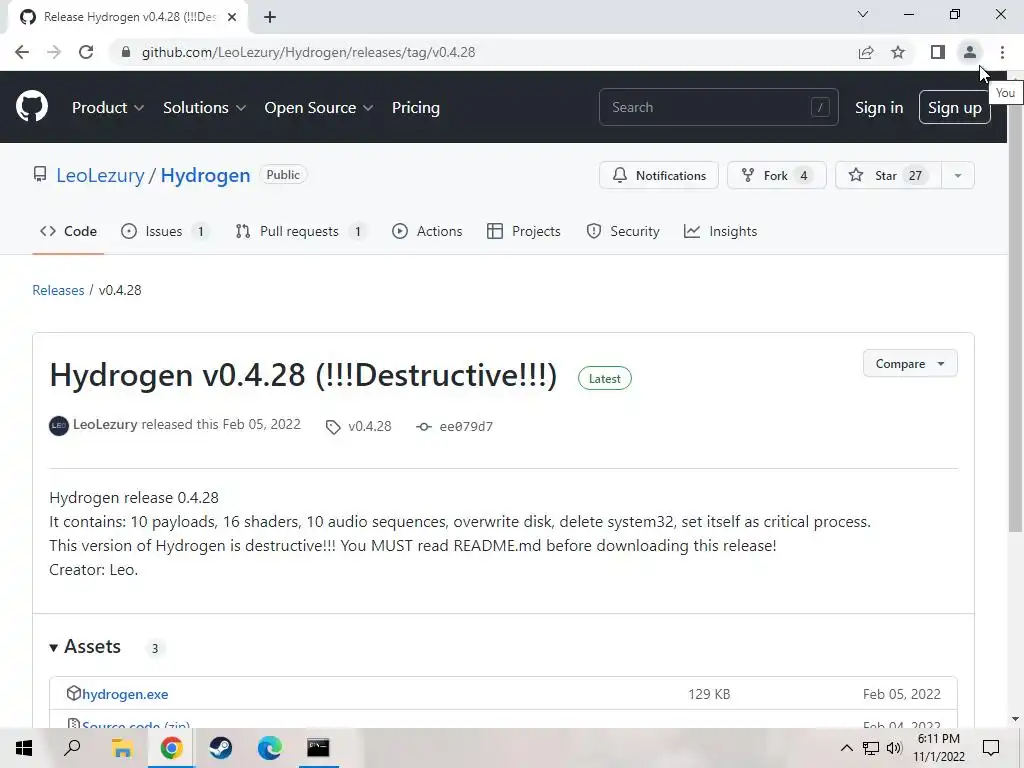Viewport: 1024px width, 768px height.
Task: Open Windows notification center
Action: coord(991,748)
